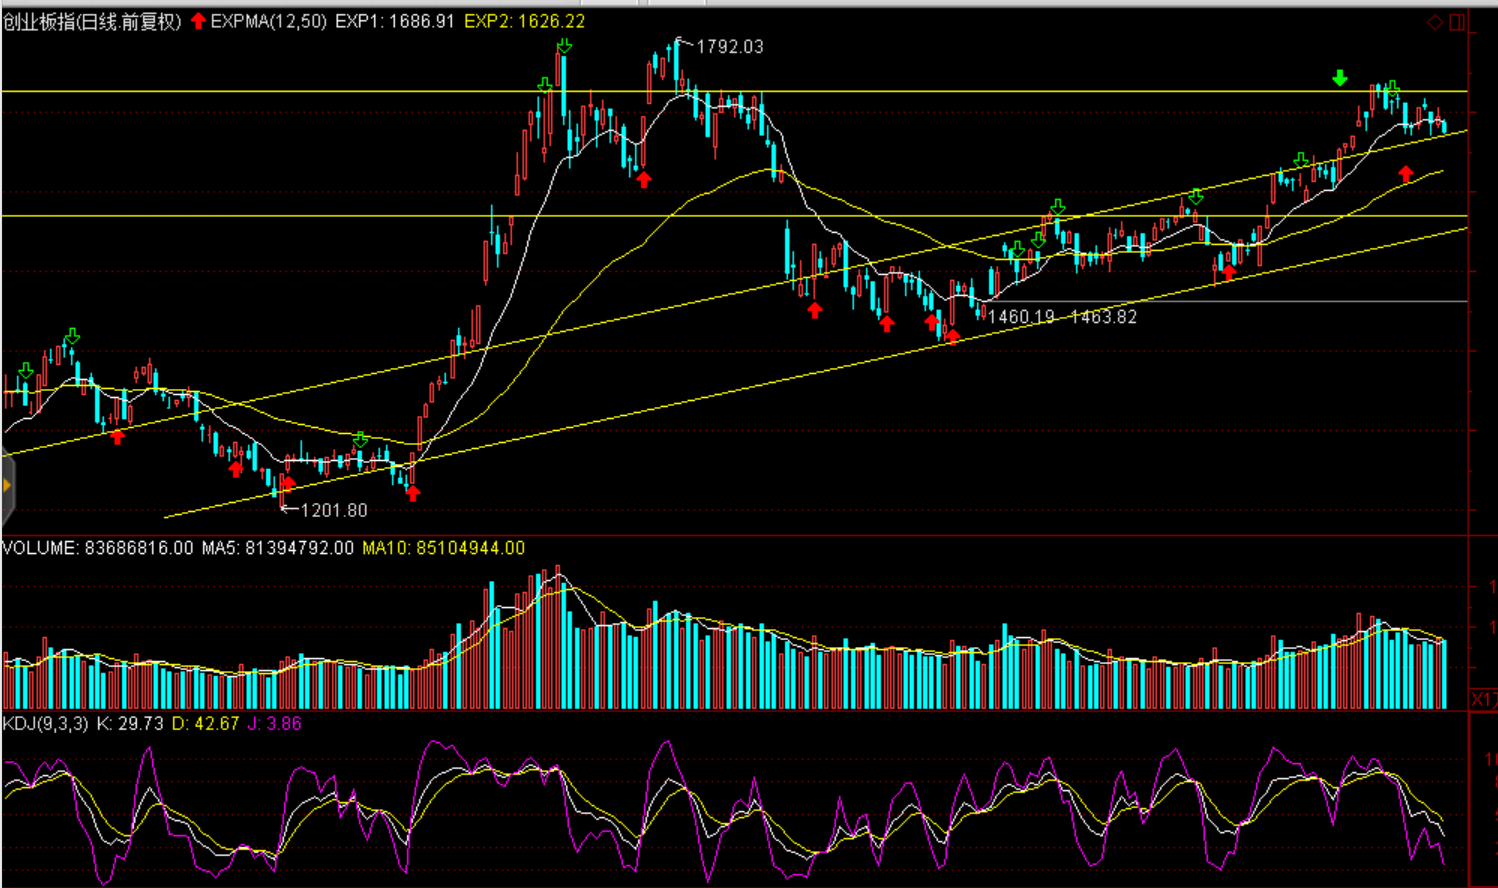
Task: Click the EXP1: 1686.91 value
Action: (395, 21)
